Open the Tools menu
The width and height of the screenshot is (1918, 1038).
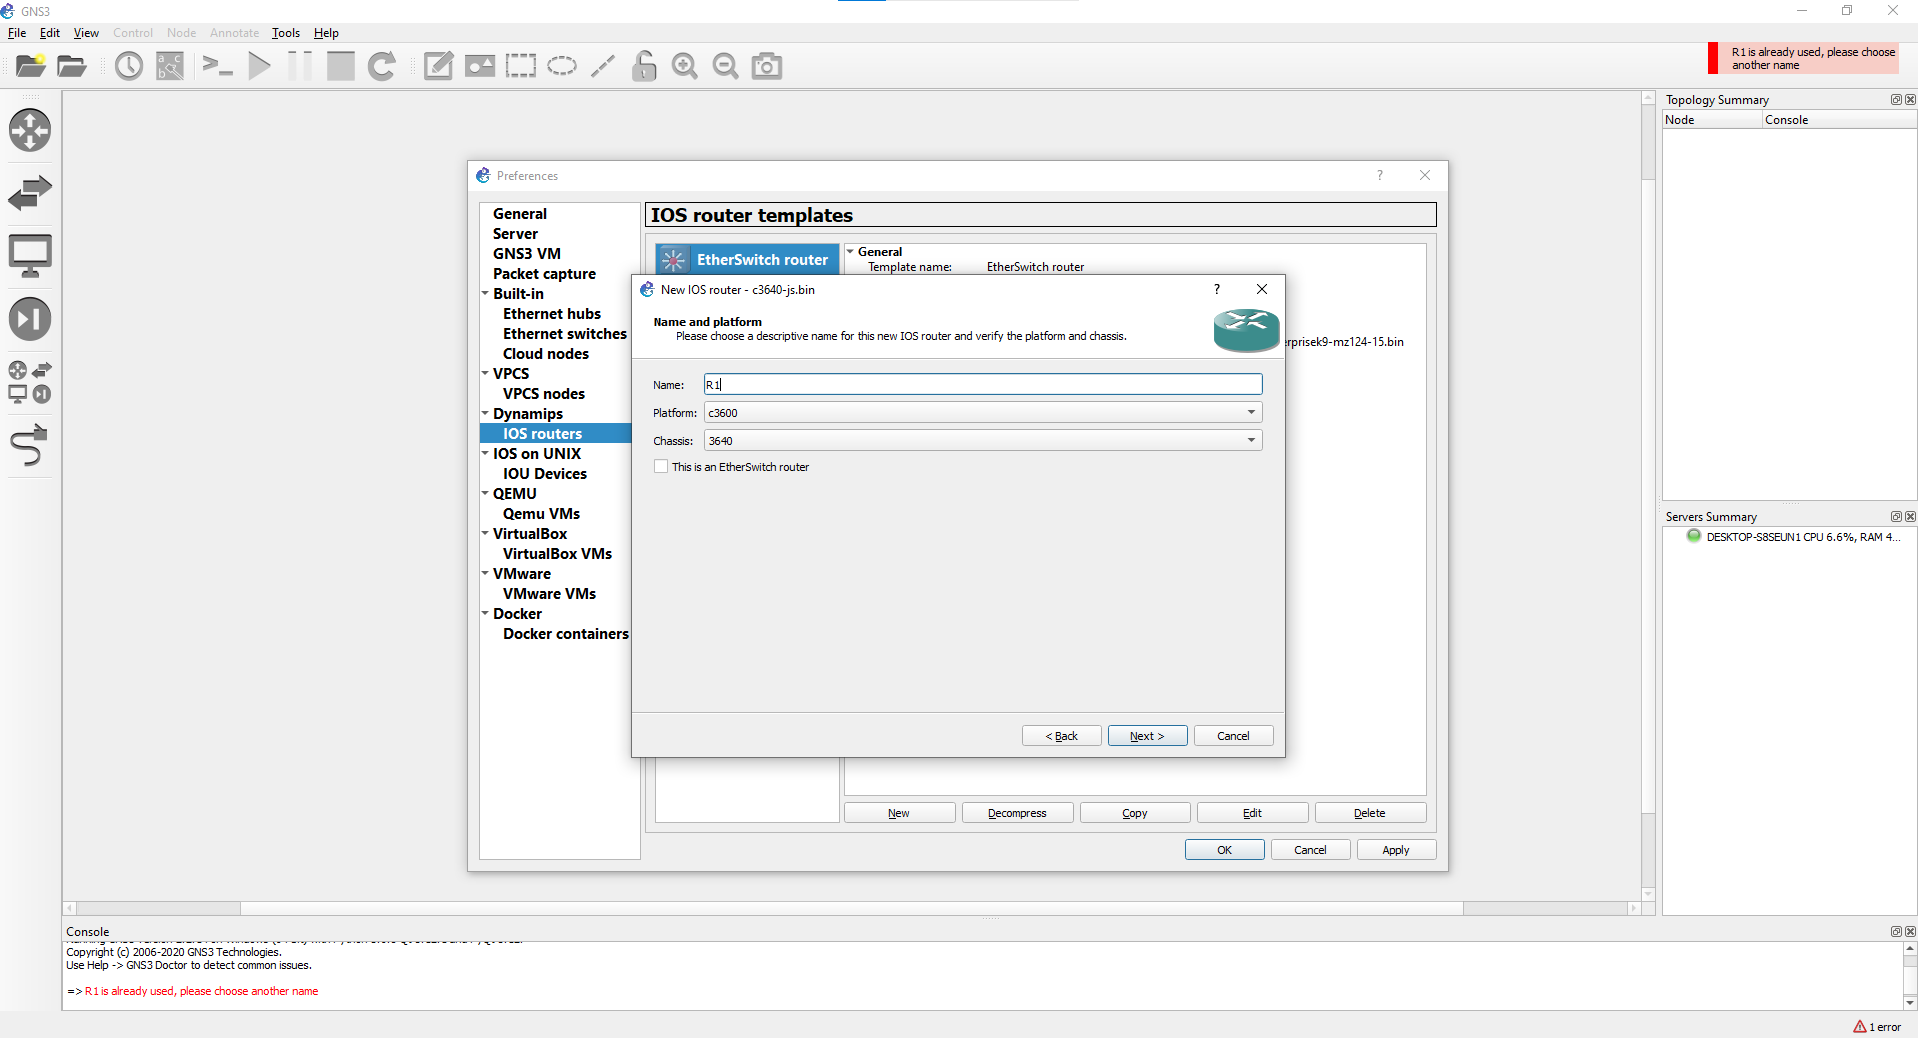coord(285,33)
